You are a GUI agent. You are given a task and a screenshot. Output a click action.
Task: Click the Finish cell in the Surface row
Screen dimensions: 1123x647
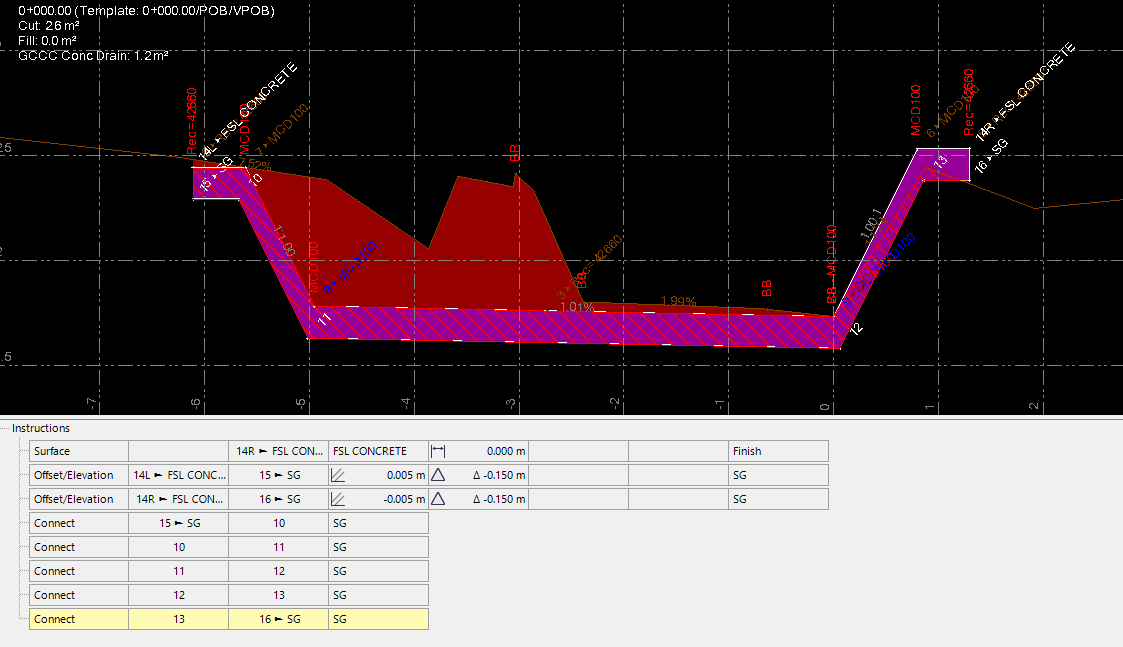[x=778, y=451]
